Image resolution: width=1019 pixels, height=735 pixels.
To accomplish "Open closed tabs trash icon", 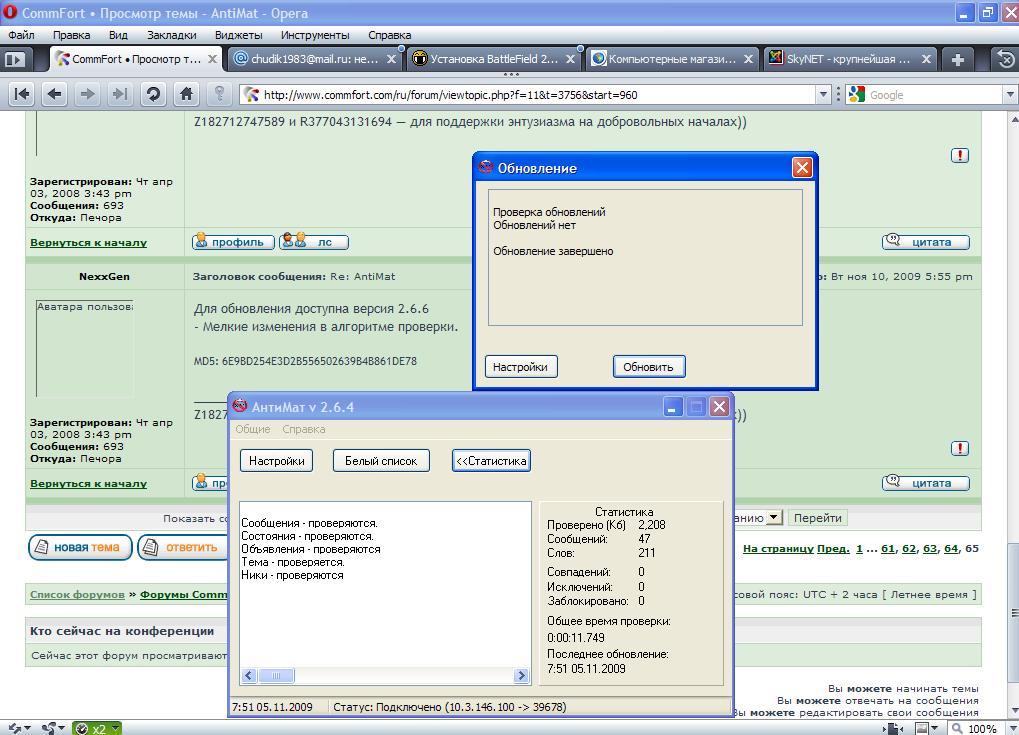I will tap(1006, 59).
